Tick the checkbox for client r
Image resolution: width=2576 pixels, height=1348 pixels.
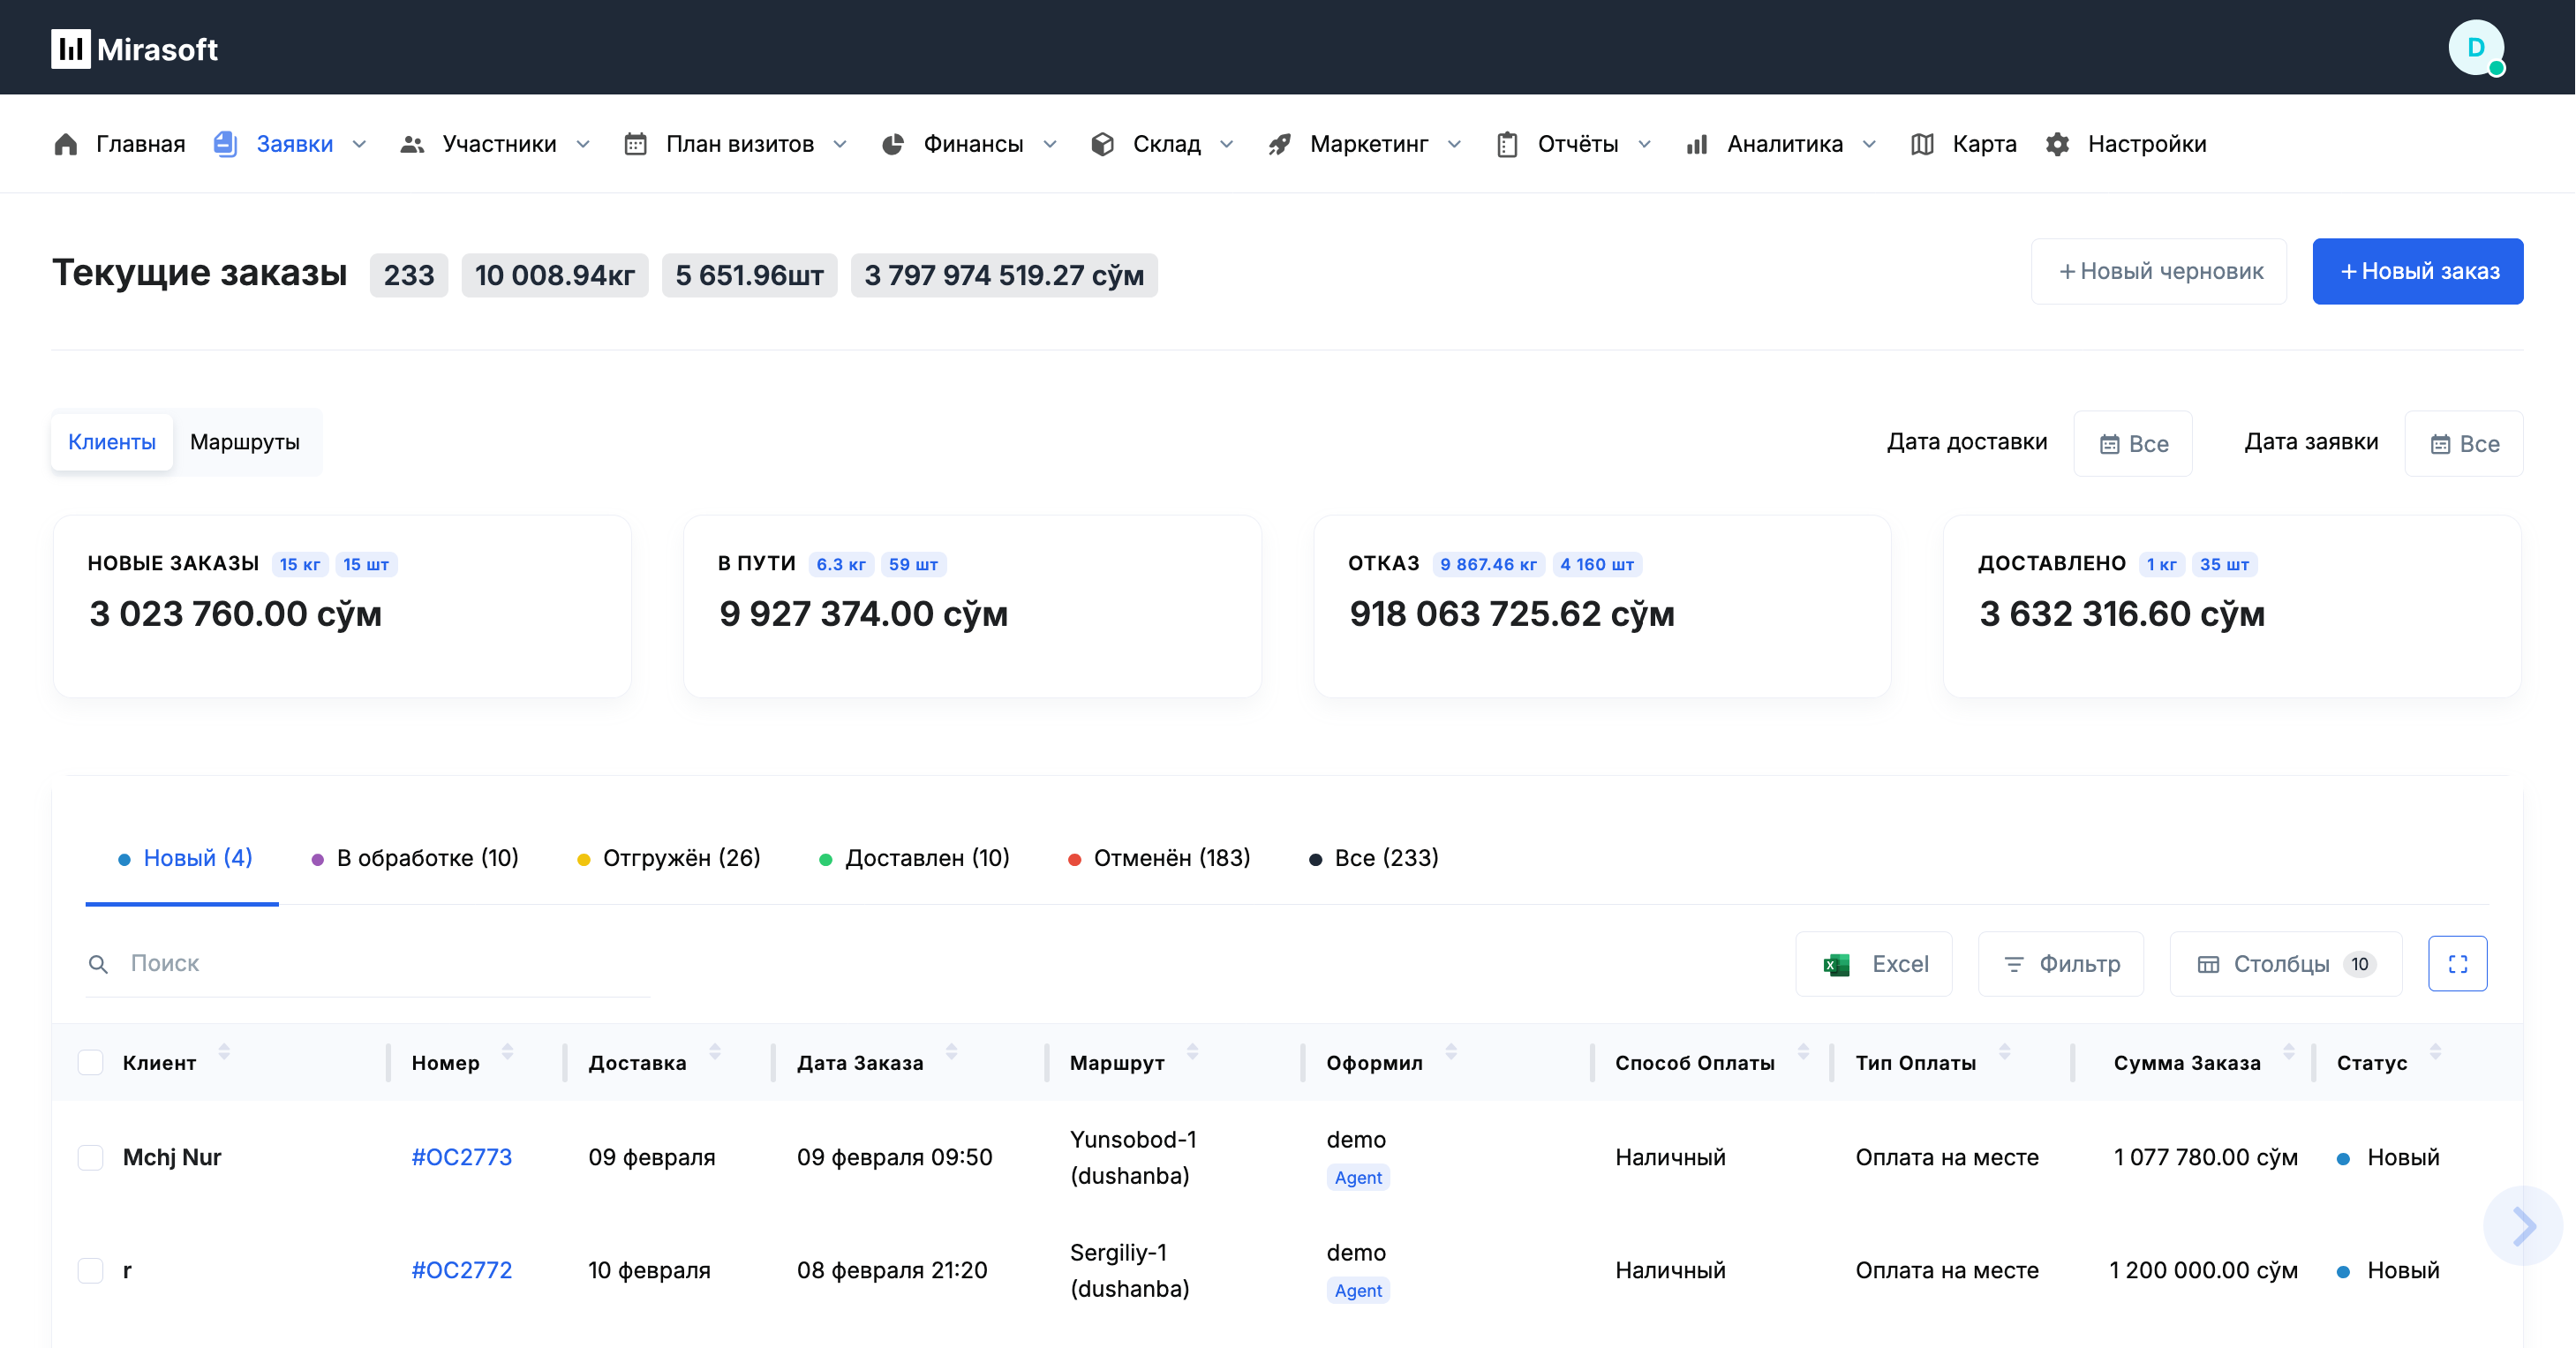[91, 1270]
